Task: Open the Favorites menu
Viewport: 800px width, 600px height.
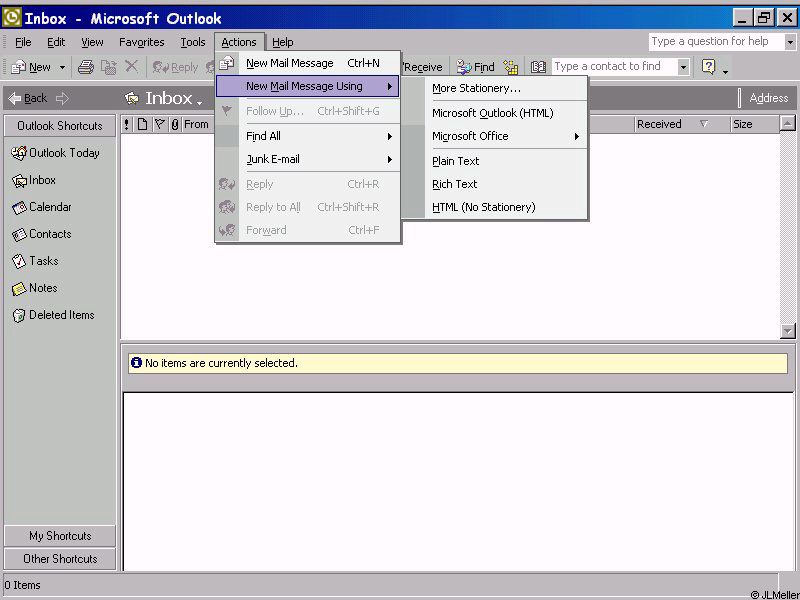Action: (141, 42)
